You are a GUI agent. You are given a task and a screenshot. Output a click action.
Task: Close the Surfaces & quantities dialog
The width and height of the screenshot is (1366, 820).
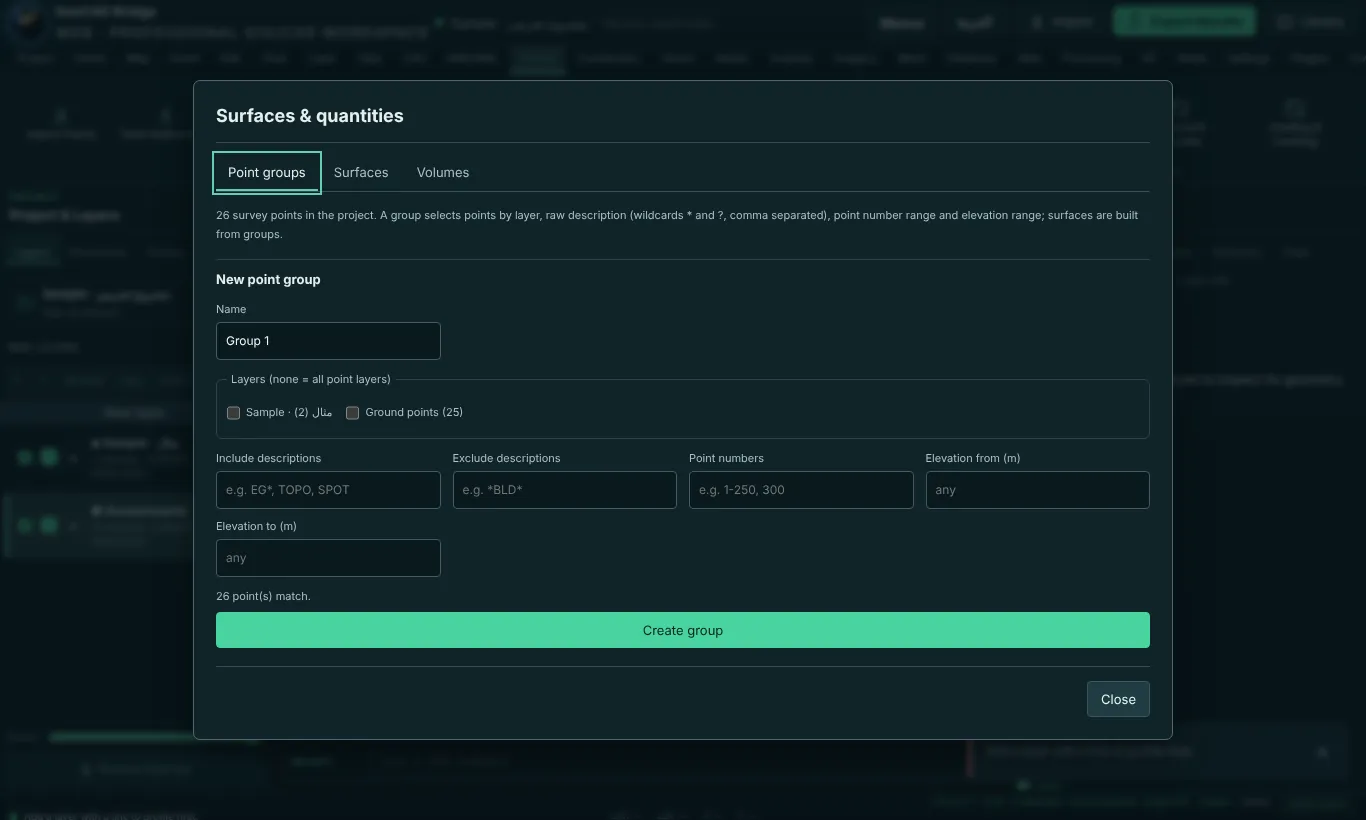tap(1118, 699)
